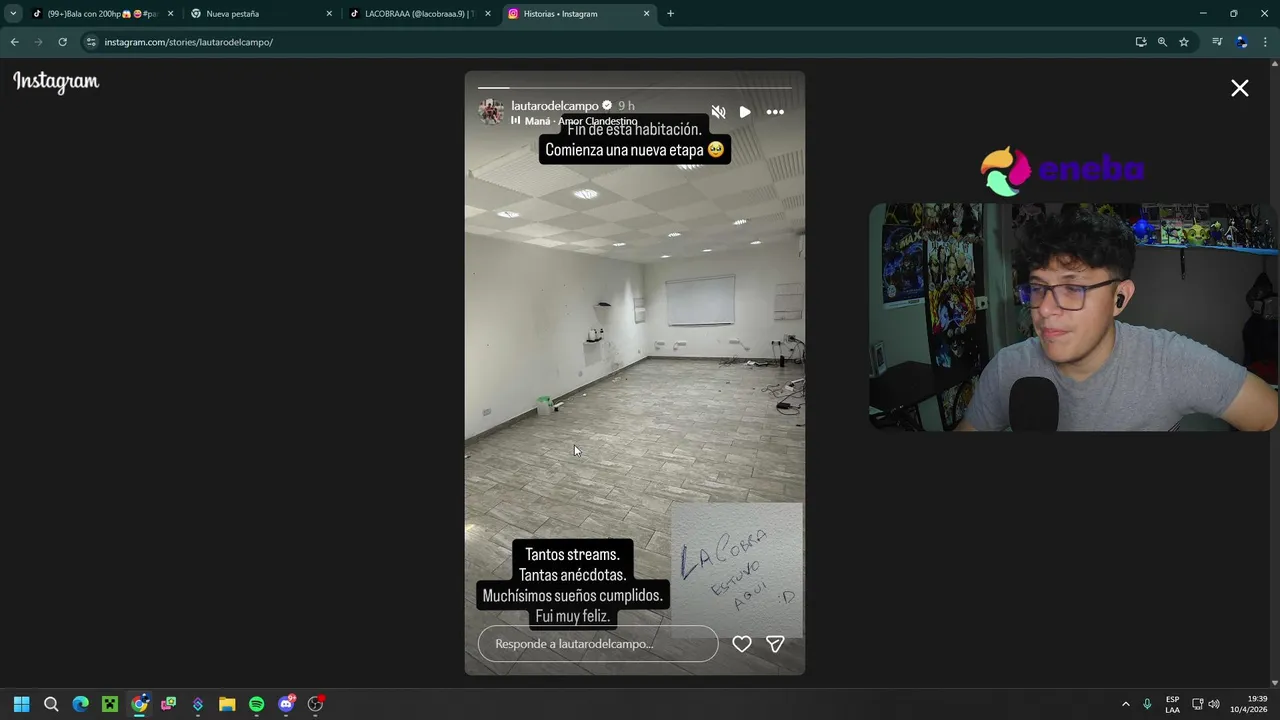Reload the Instagram page
The width and height of the screenshot is (1280, 720).
[x=62, y=42]
